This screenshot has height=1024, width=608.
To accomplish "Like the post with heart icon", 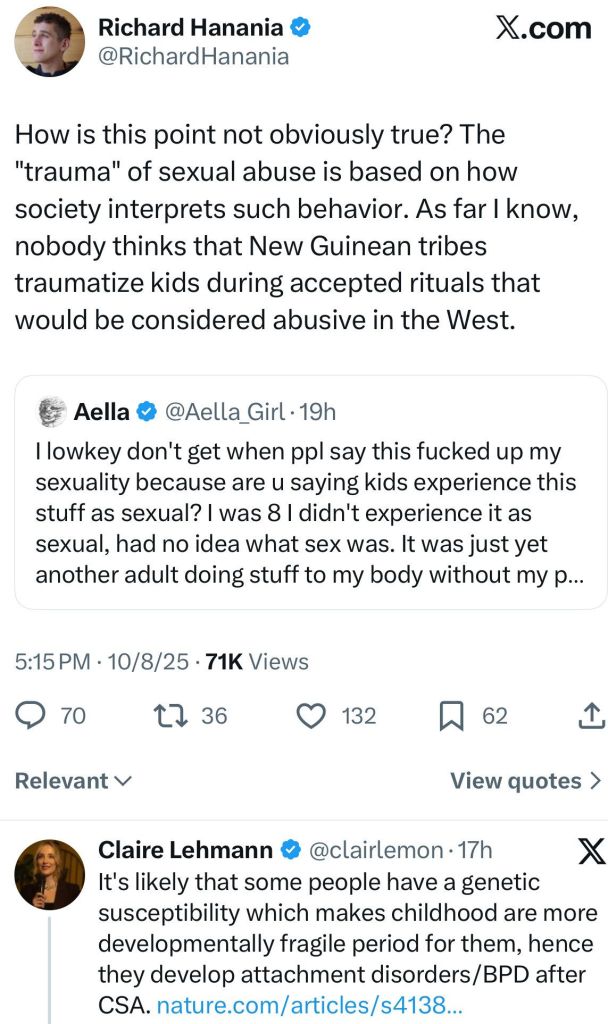I will tap(313, 716).
